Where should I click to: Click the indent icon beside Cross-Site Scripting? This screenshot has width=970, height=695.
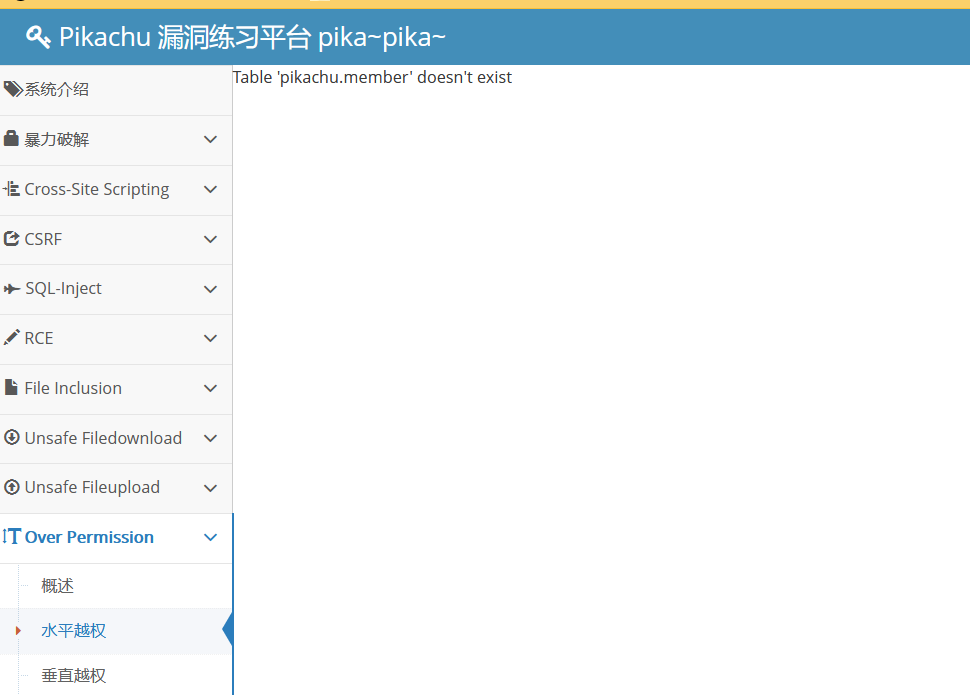11,188
